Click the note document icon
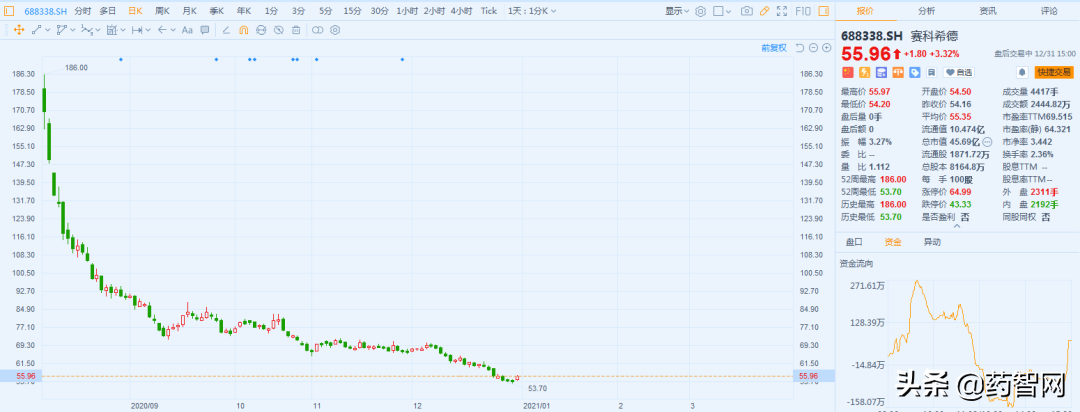1080x412 pixels. pyautogui.click(x=931, y=72)
